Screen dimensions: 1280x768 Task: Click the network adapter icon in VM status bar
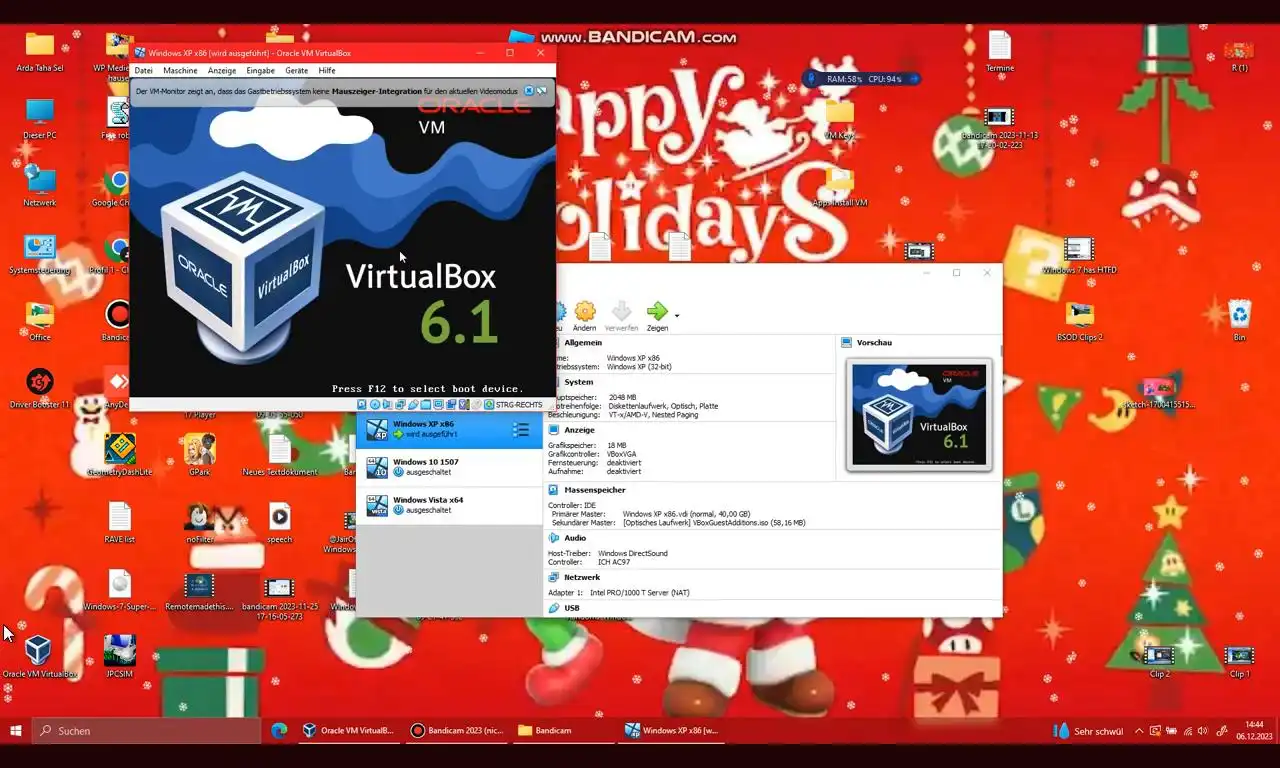click(400, 405)
